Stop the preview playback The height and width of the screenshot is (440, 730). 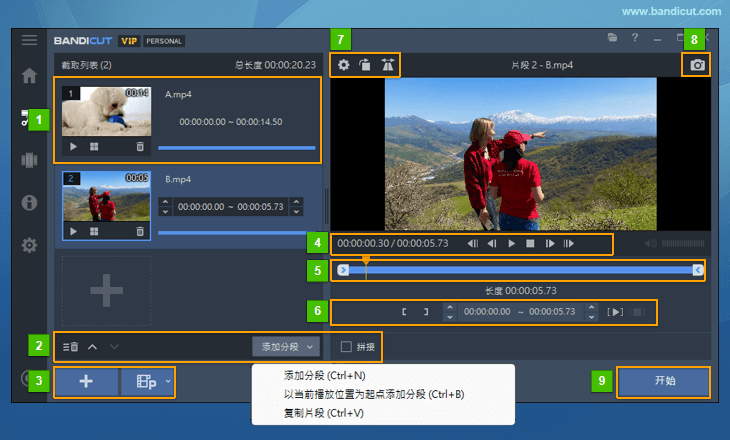530,244
